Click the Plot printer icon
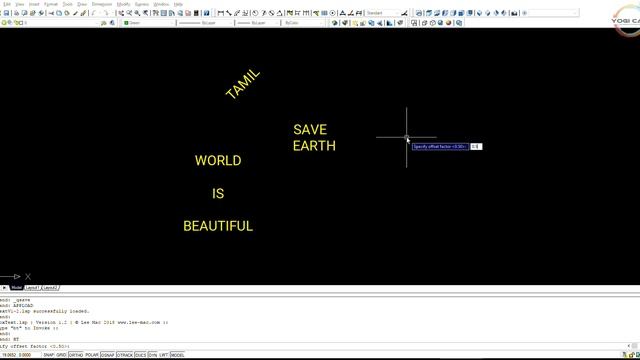640x360 pixels. point(17,13)
